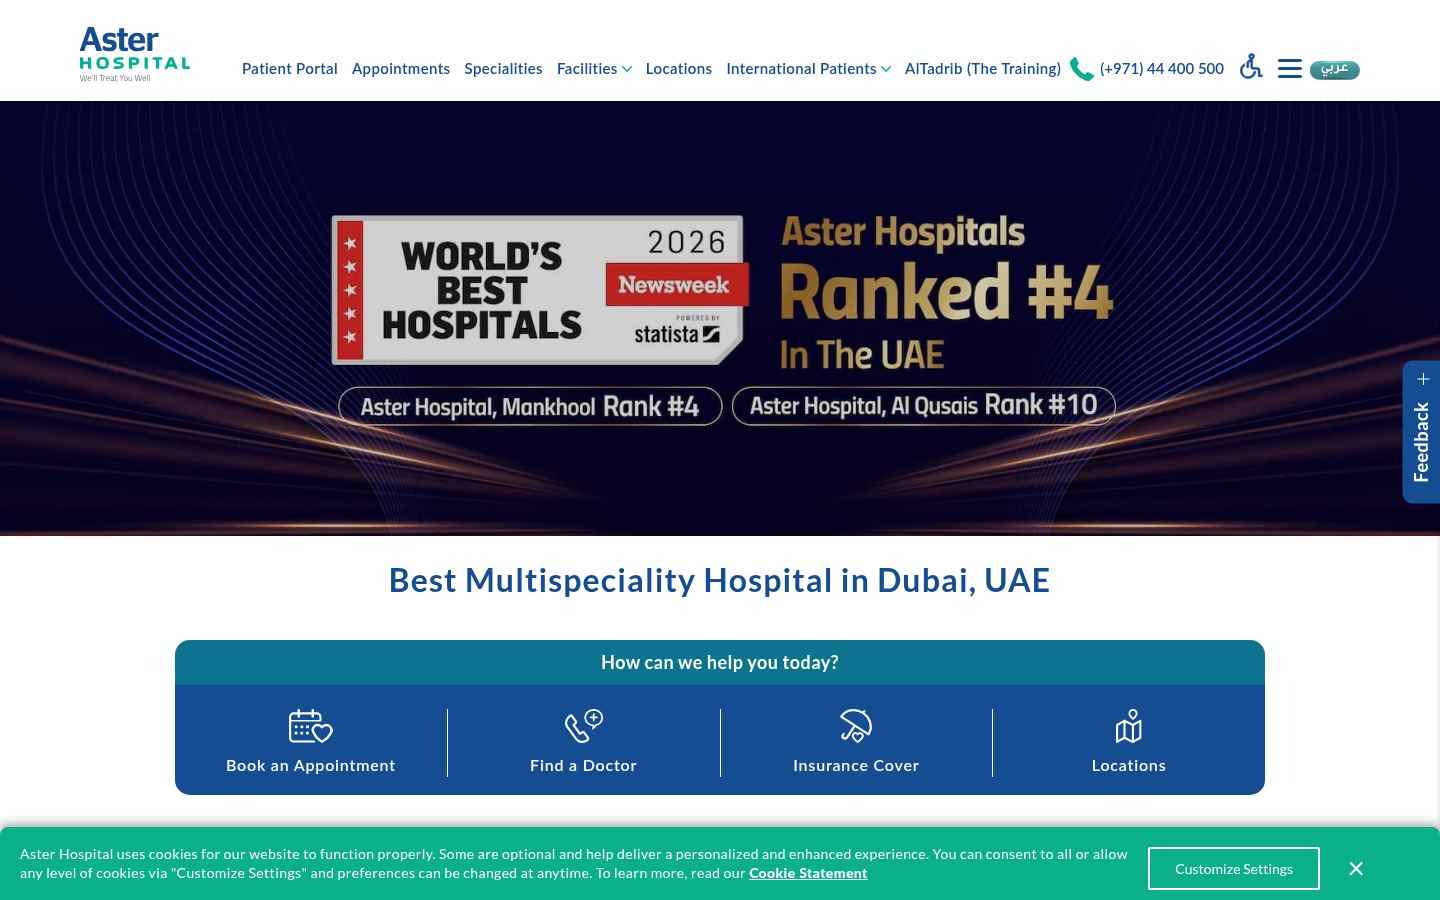Click the Locations map pin icon
Viewport: 1440px width, 900px height.
click(1129, 726)
